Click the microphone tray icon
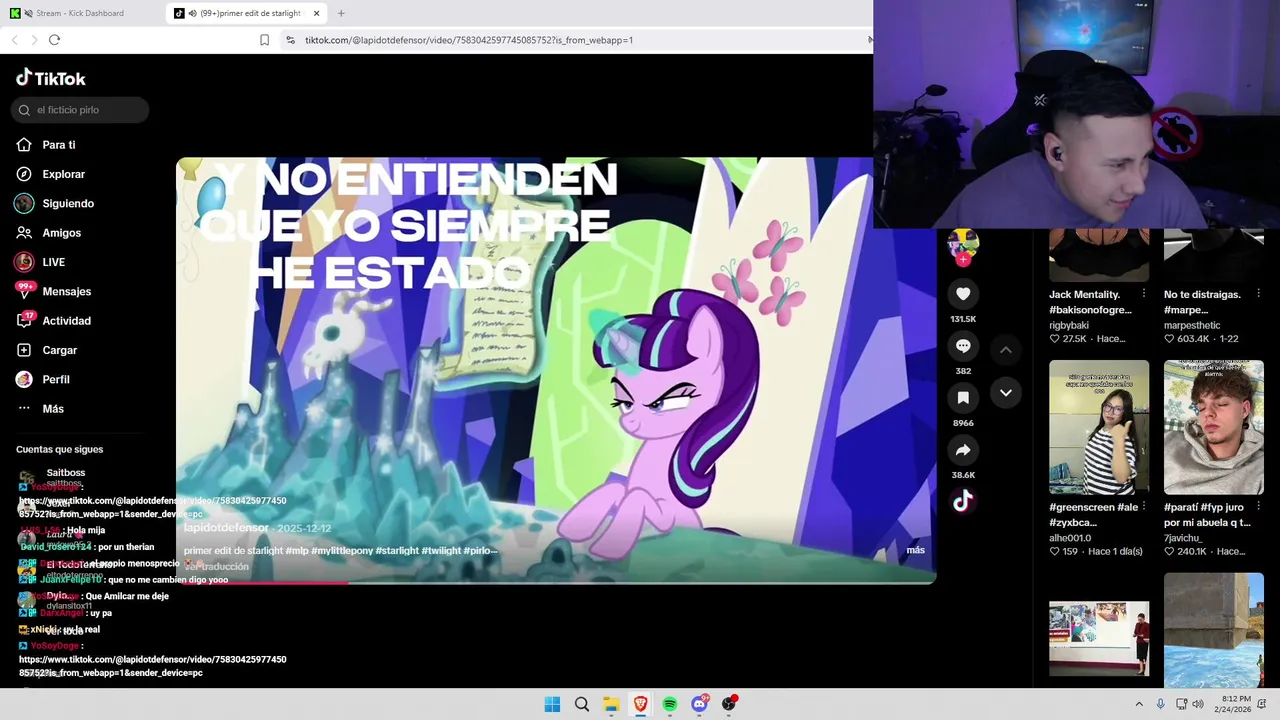The image size is (1280, 720). click(x=1160, y=704)
